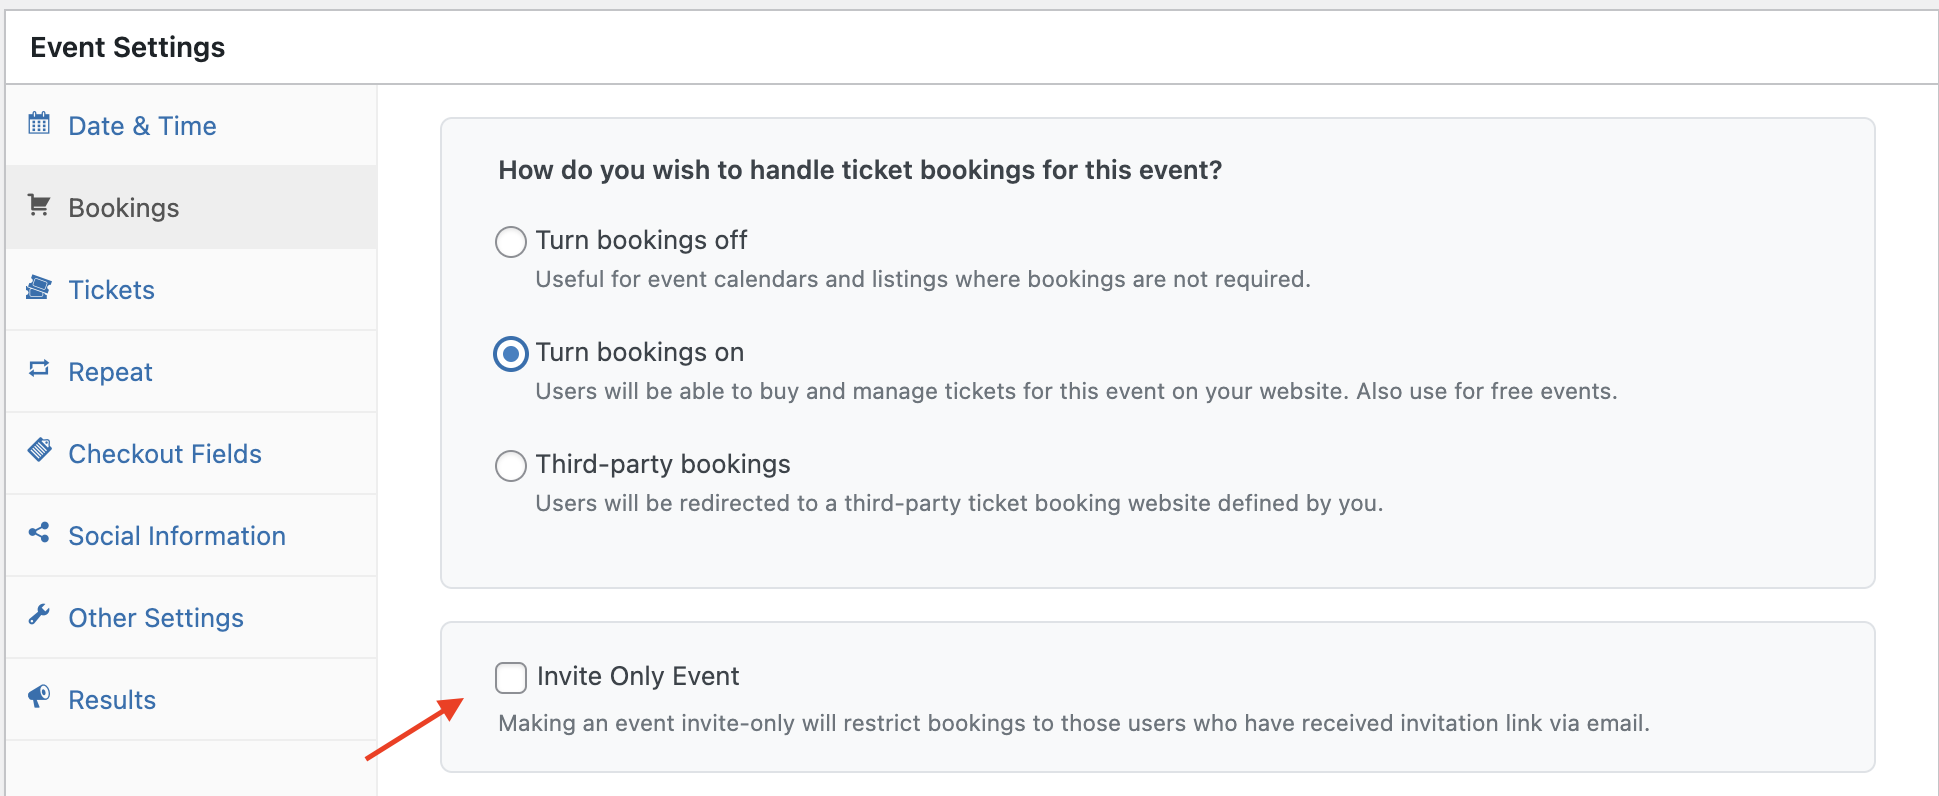Select the Turn bookings off radio button

click(x=511, y=242)
